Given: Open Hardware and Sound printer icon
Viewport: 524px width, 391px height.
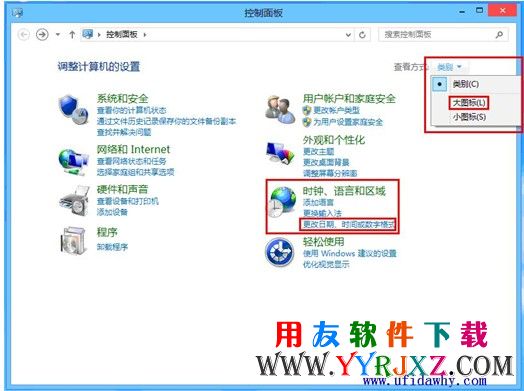Looking at the screenshot, I should [x=74, y=201].
